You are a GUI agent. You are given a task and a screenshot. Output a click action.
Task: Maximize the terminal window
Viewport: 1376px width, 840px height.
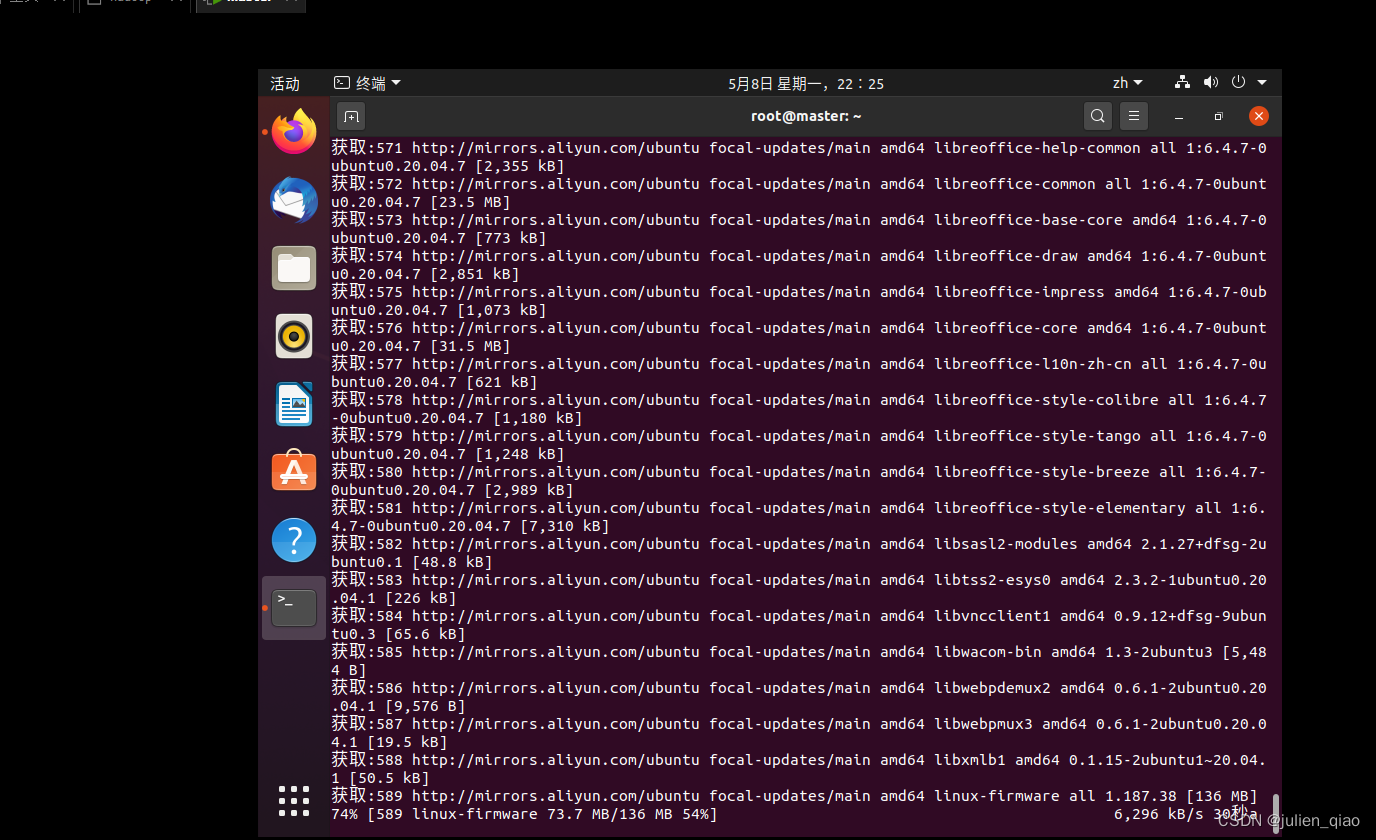click(x=1218, y=116)
